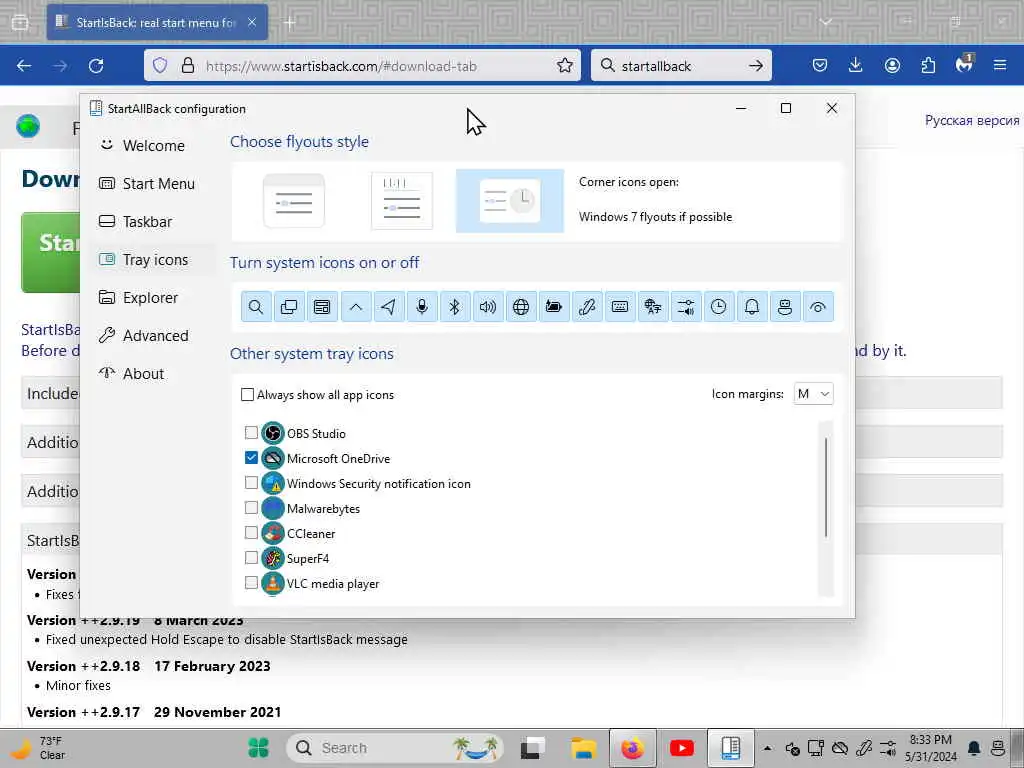
Task: Open the Taskbar section
Action: click(151, 221)
